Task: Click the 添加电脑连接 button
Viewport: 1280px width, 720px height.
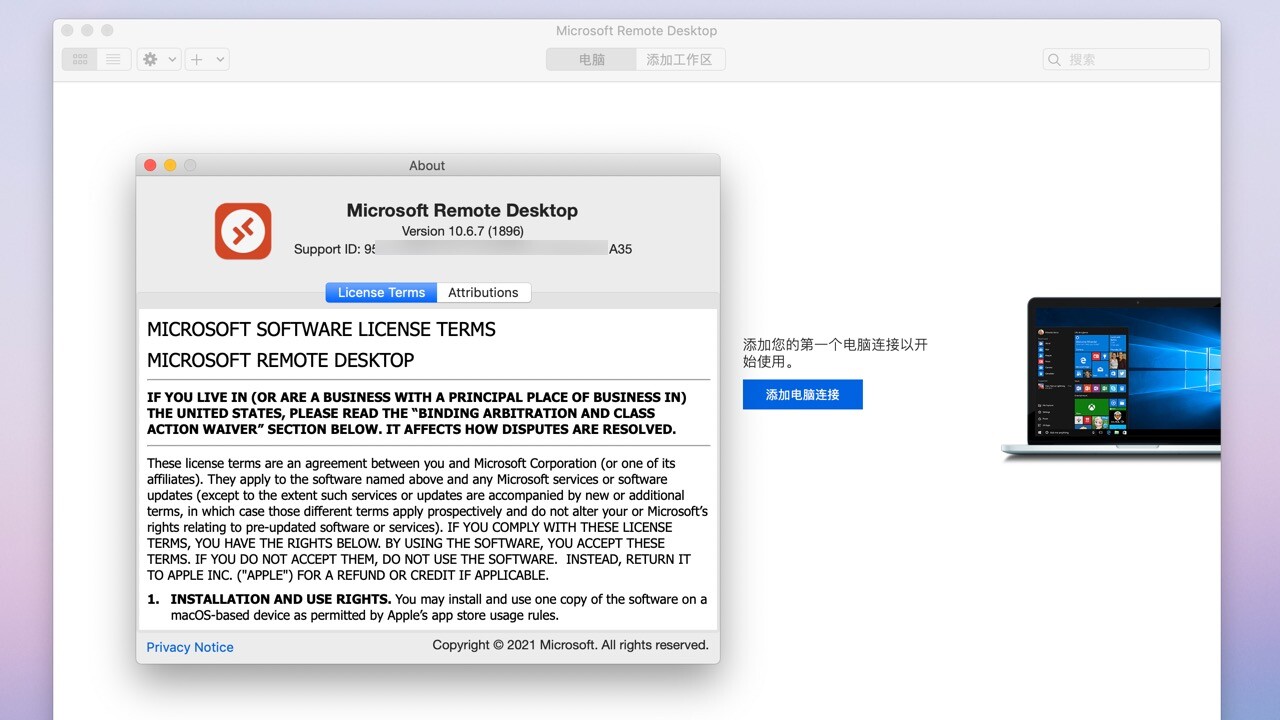Action: tap(802, 394)
